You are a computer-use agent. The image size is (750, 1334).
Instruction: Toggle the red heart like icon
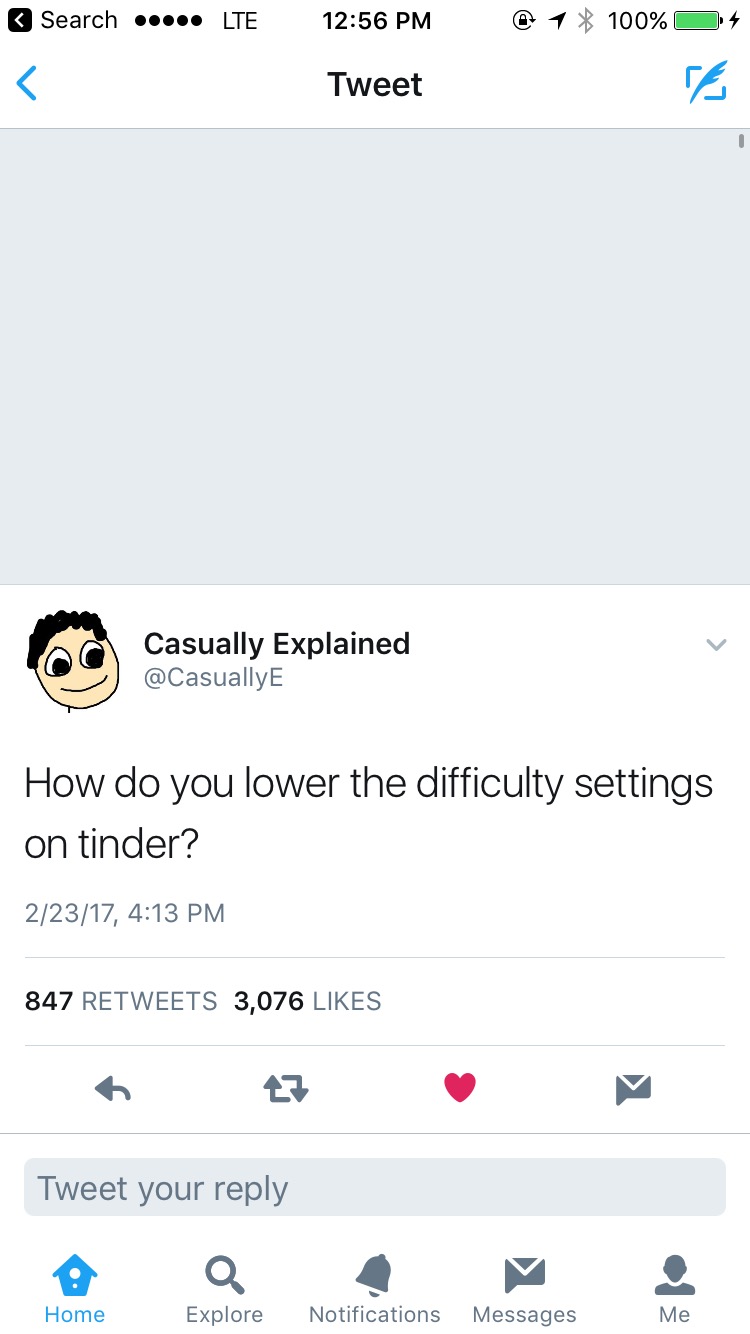pyautogui.click(x=460, y=1088)
